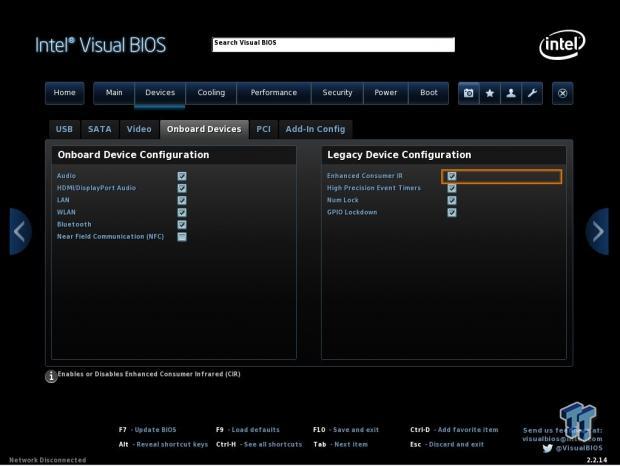Open favorites via the star icon

pyautogui.click(x=490, y=93)
